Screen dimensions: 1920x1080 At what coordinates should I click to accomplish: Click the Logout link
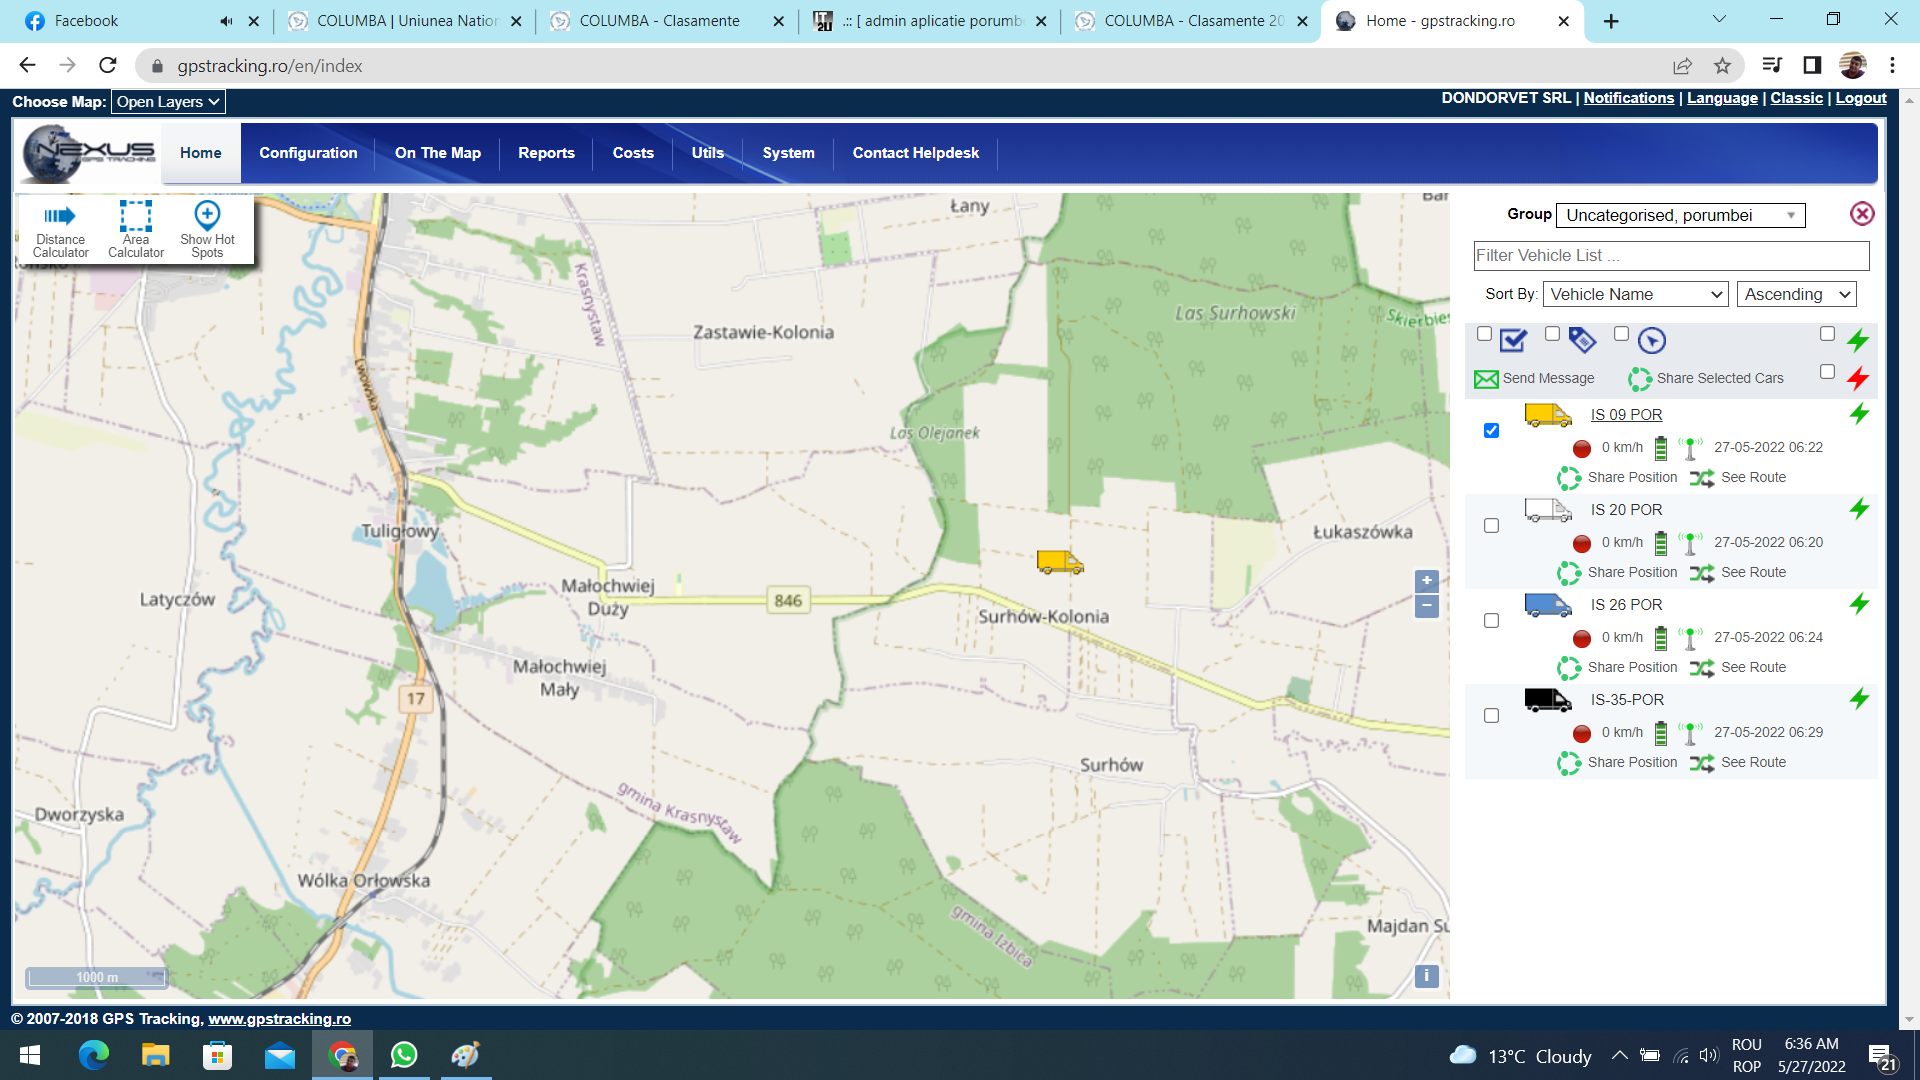pyautogui.click(x=1860, y=98)
